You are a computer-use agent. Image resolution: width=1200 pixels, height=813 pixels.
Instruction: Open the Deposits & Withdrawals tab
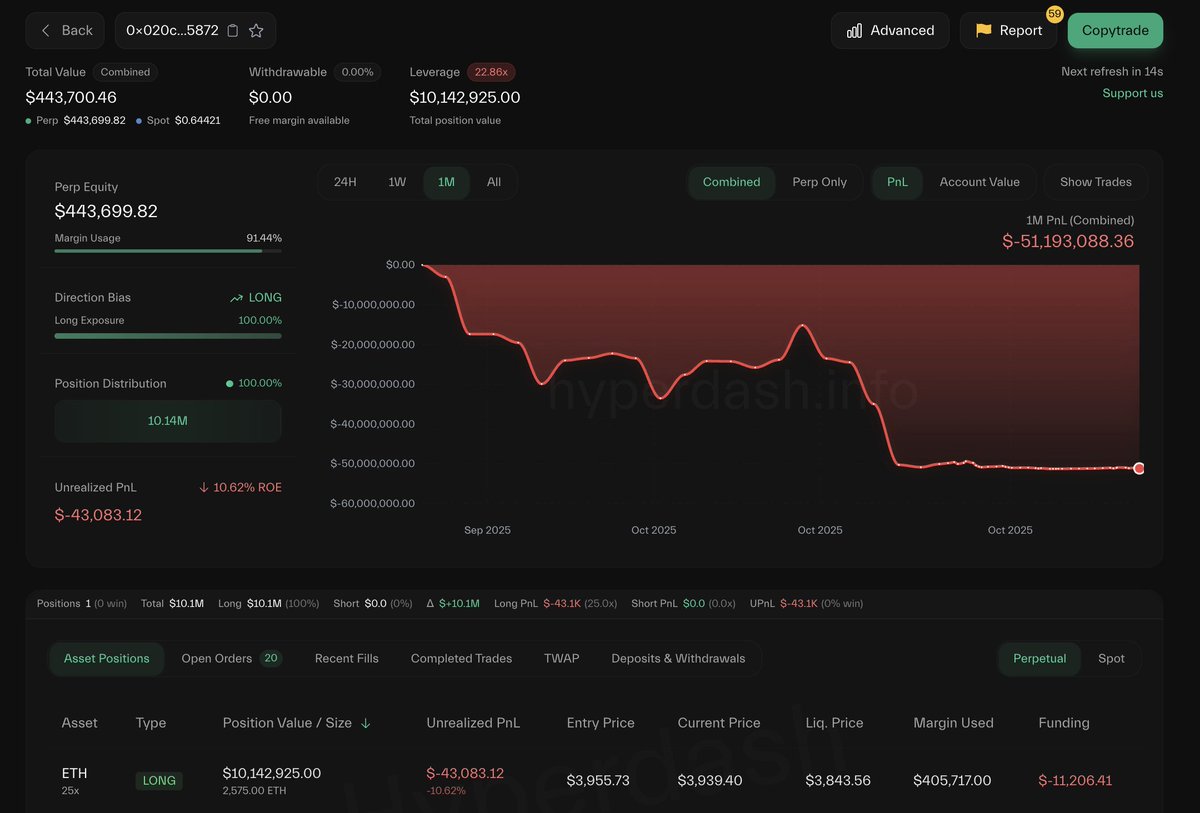point(678,659)
